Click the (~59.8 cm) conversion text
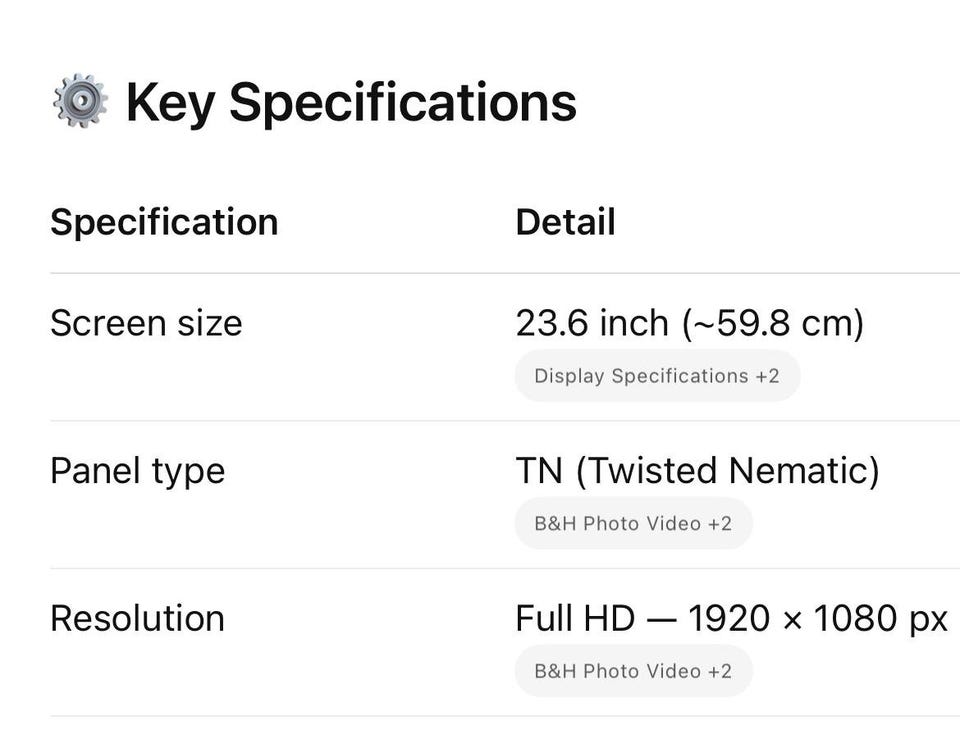 773,323
